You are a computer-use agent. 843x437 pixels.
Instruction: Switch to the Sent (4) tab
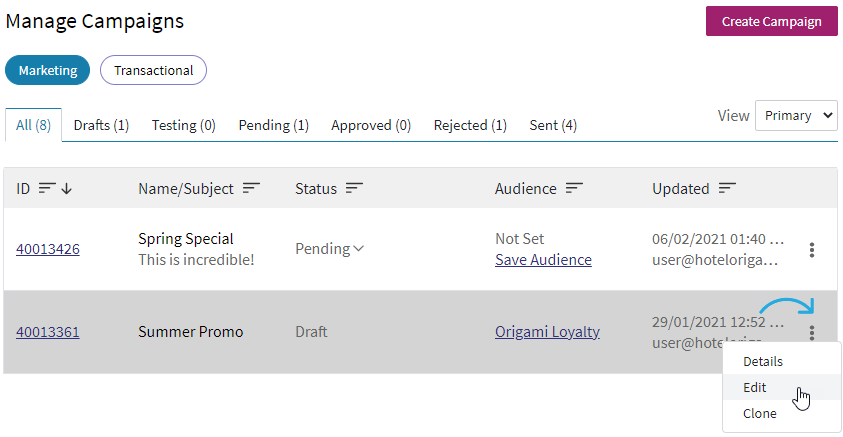click(553, 125)
